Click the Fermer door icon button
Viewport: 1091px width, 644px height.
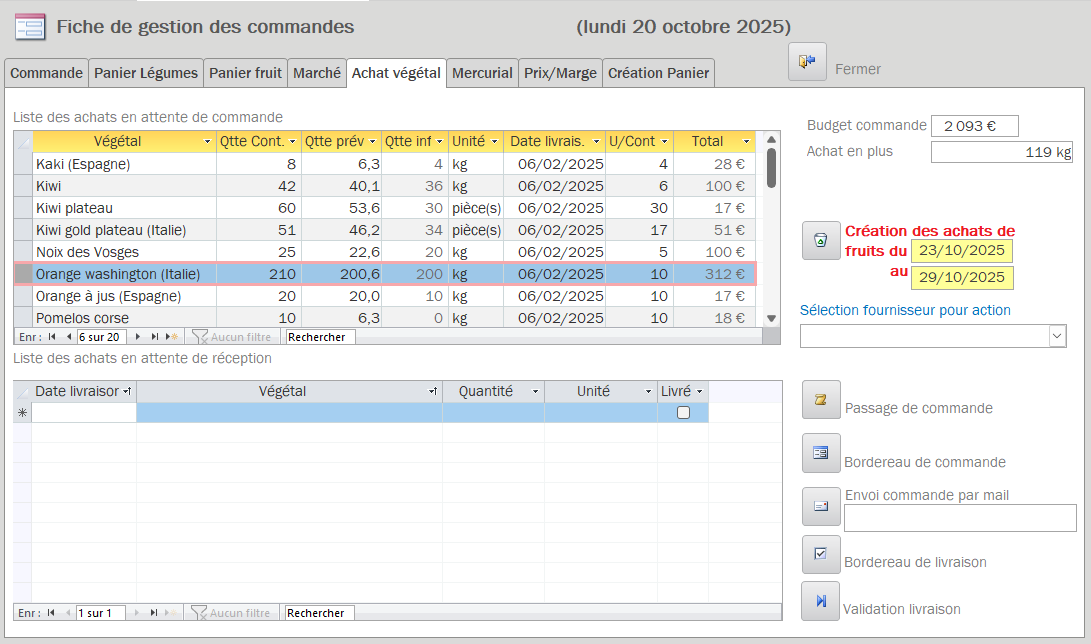tap(807, 62)
